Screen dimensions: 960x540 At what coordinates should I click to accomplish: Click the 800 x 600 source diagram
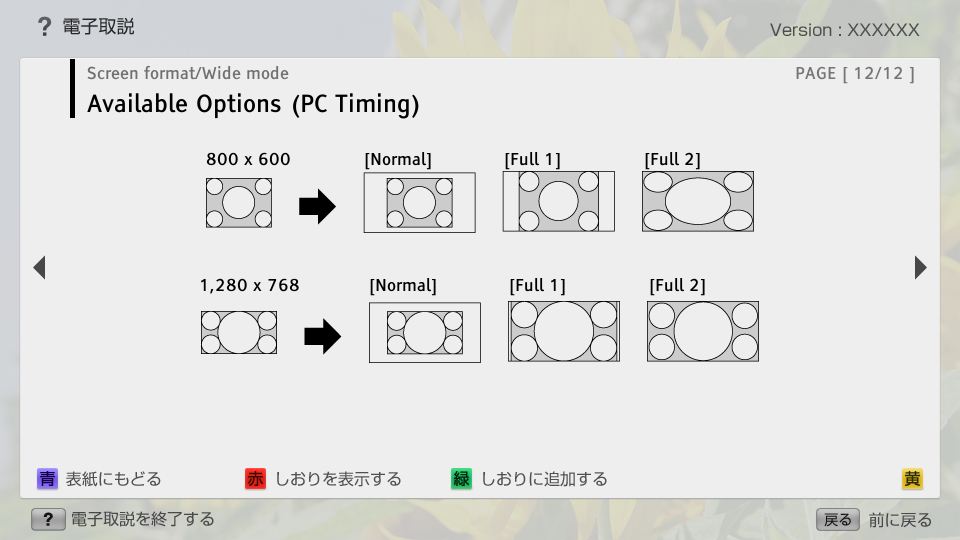(x=239, y=202)
